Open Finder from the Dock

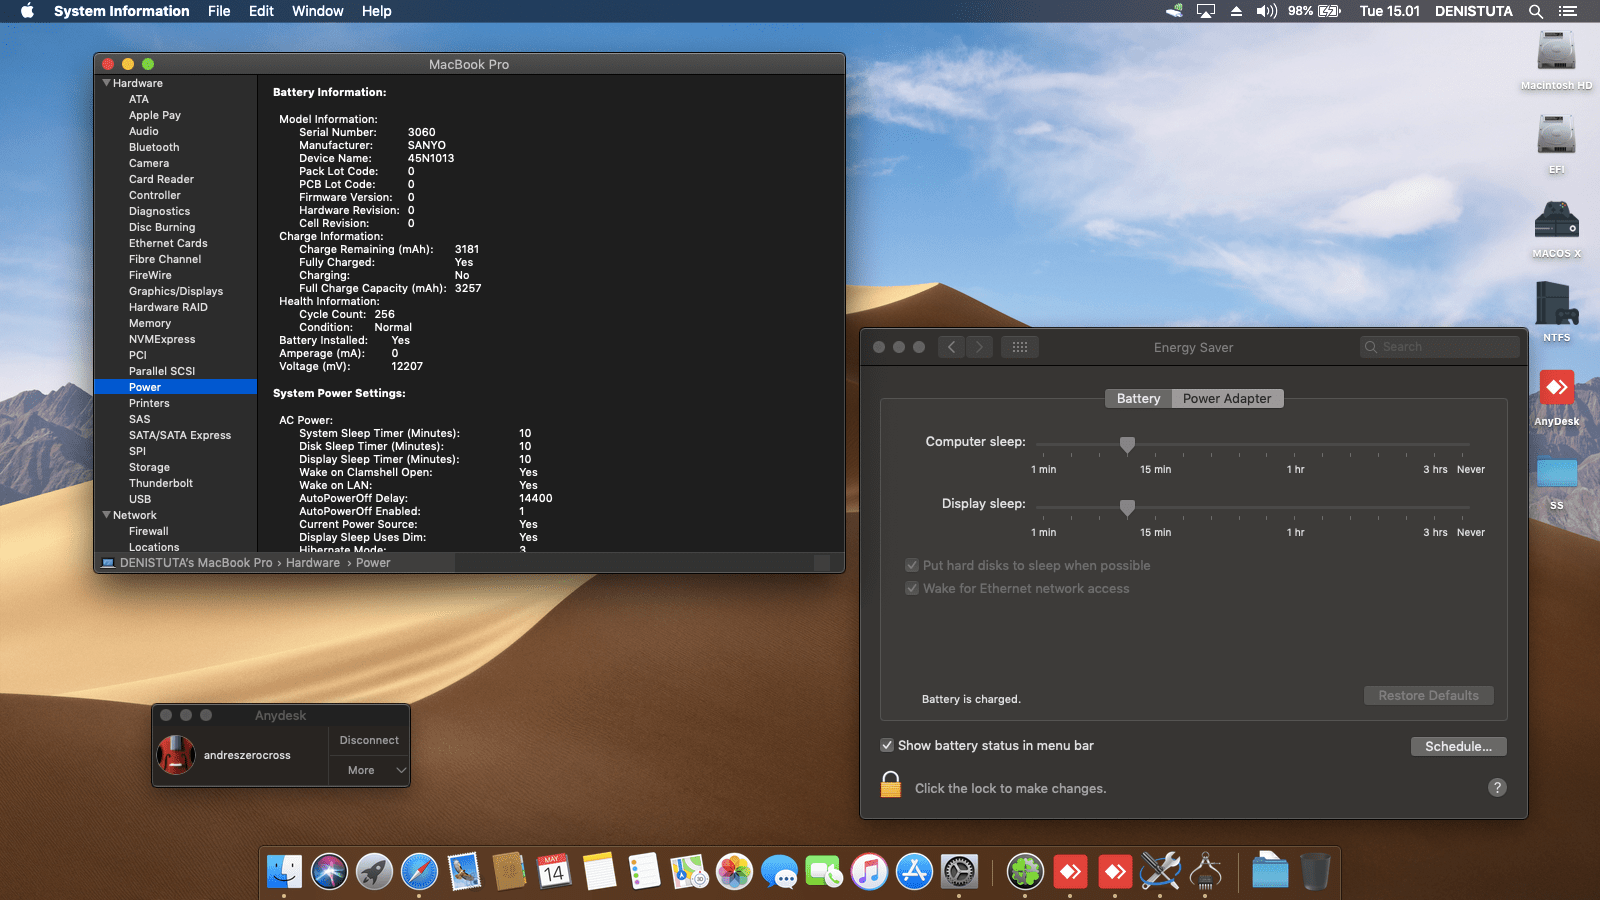click(x=285, y=872)
